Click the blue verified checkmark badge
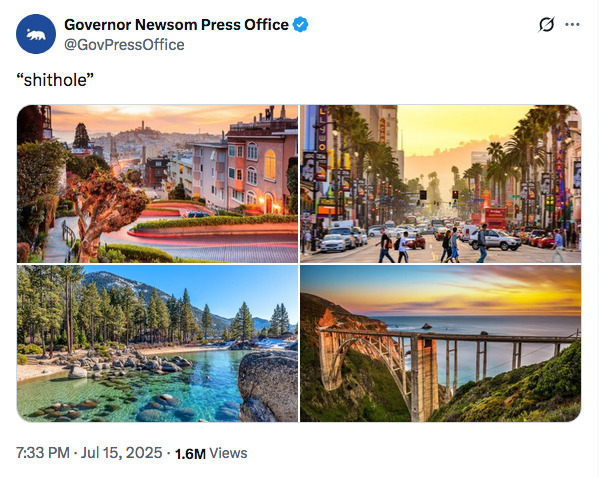Viewport: 599px width, 478px height. coord(300,24)
